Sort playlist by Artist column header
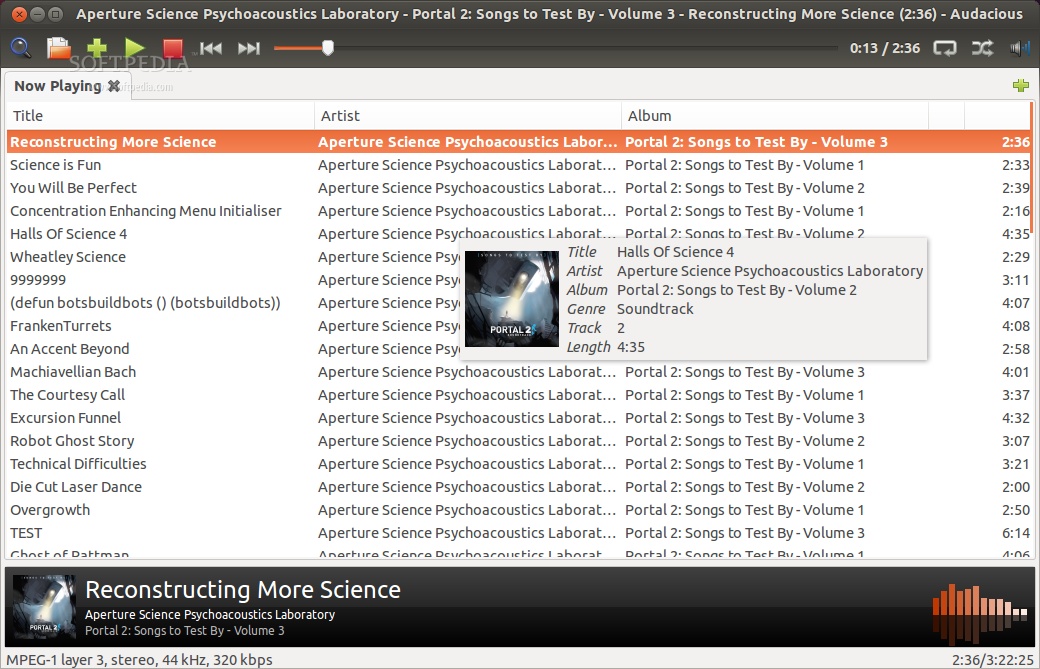 point(467,116)
